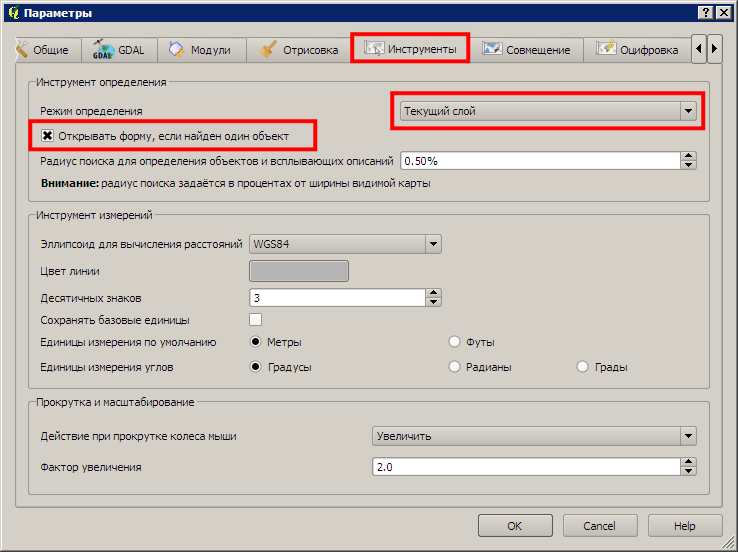Decrease the decimal places with the down arrow
Image resolution: width=738 pixels, height=552 pixels.
click(433, 302)
